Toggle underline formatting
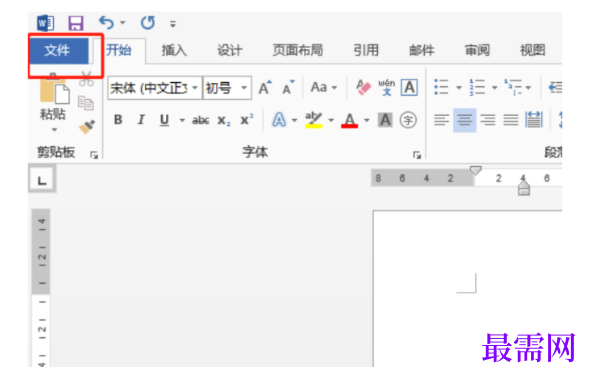This screenshot has width=594, height=379. pos(164,120)
